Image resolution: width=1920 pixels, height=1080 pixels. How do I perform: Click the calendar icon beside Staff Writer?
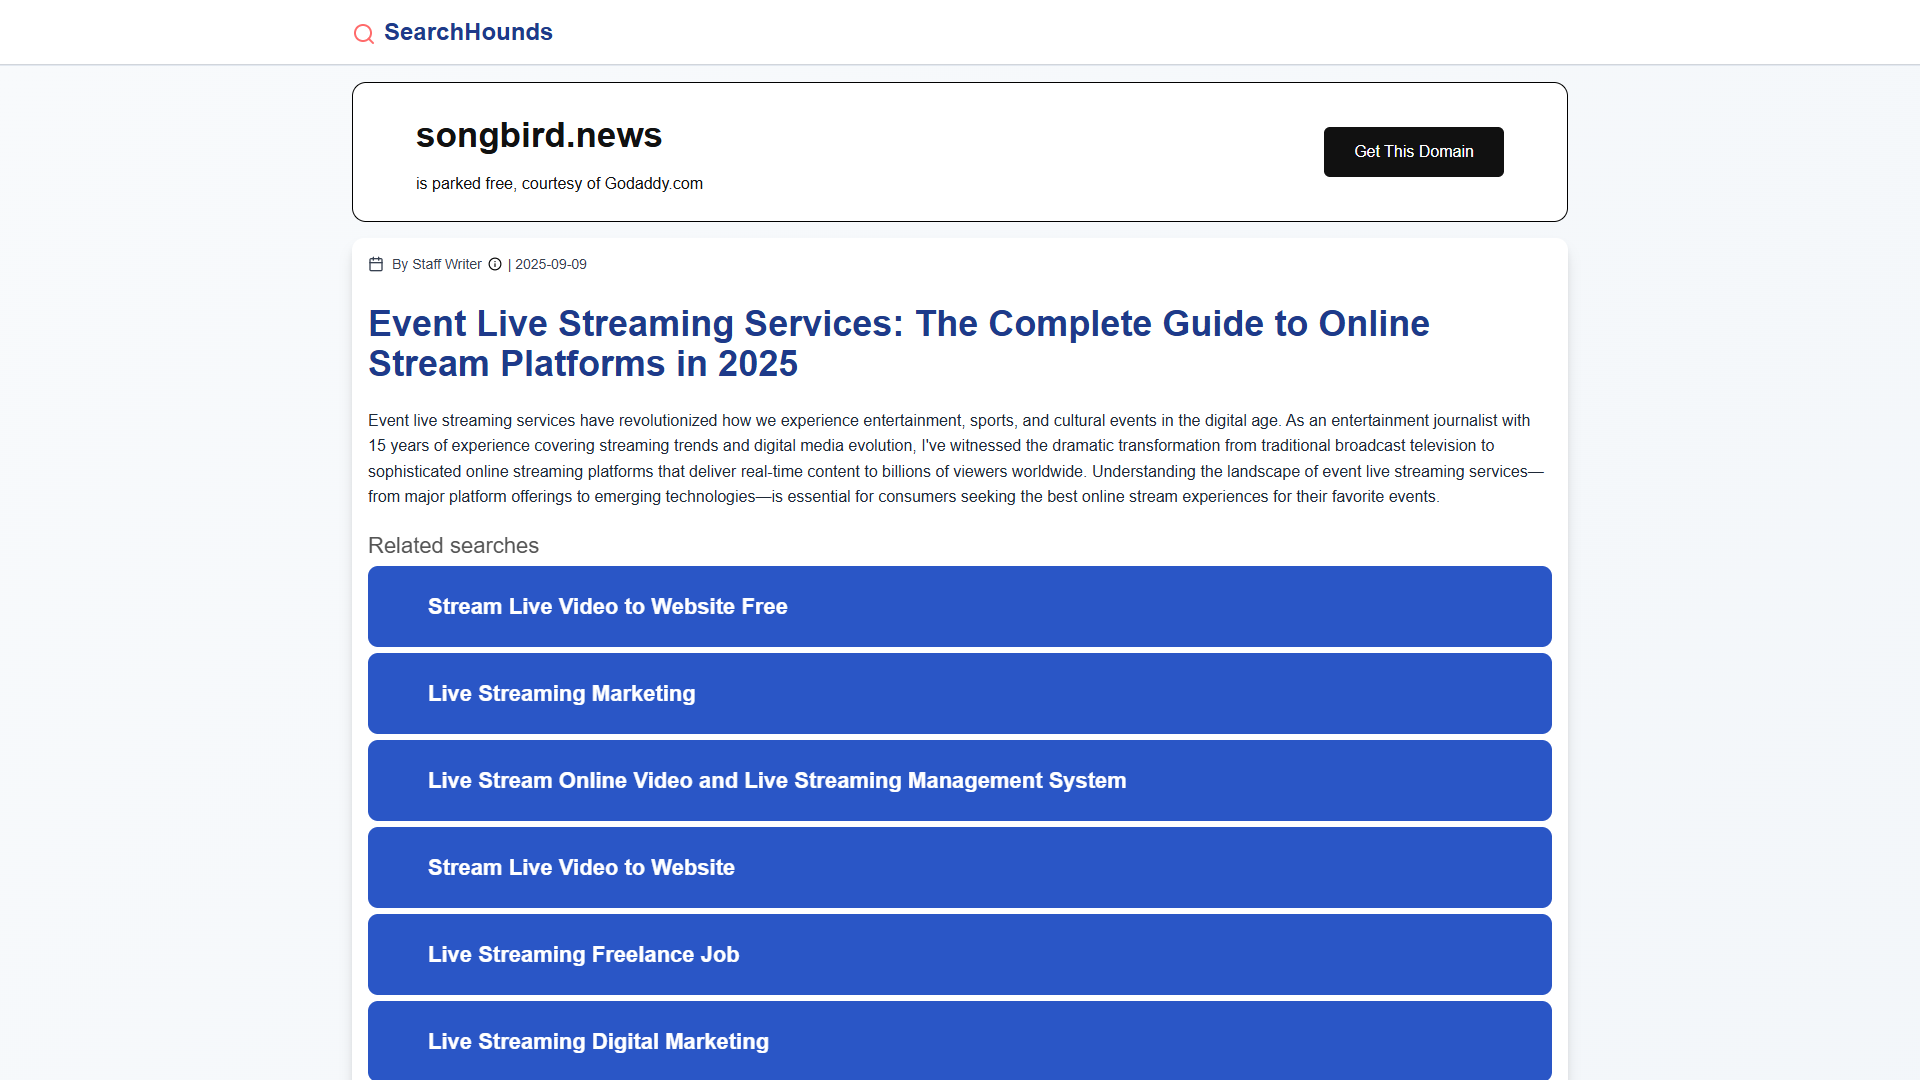tap(376, 264)
